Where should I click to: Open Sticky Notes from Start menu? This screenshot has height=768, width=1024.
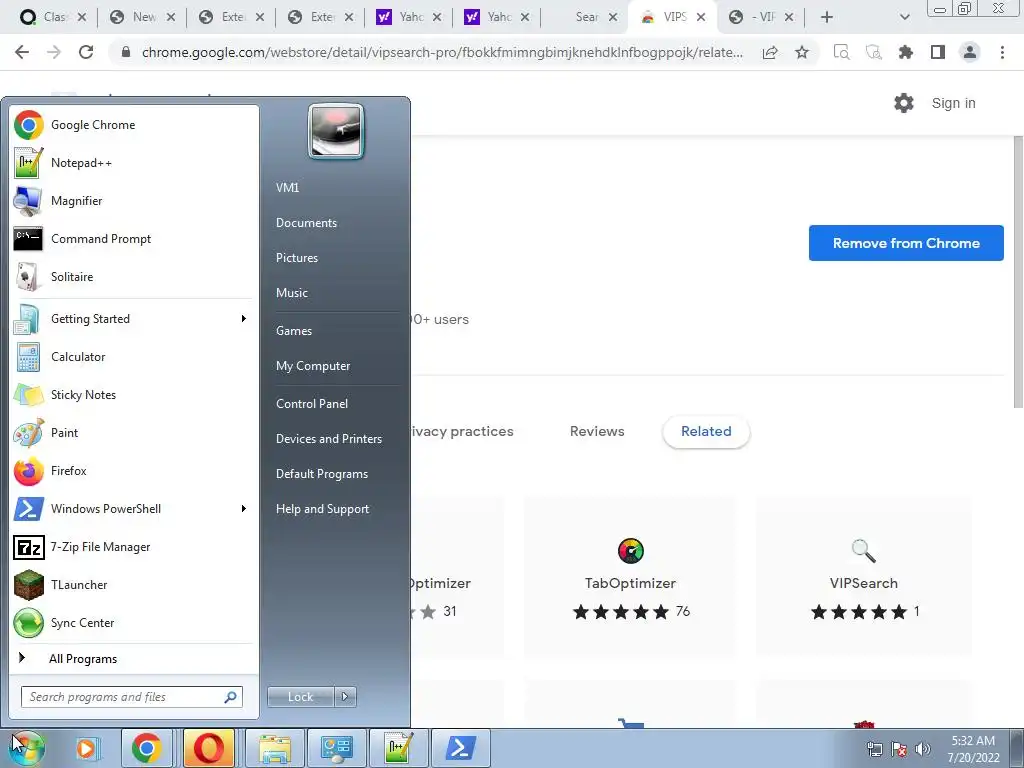(134, 394)
